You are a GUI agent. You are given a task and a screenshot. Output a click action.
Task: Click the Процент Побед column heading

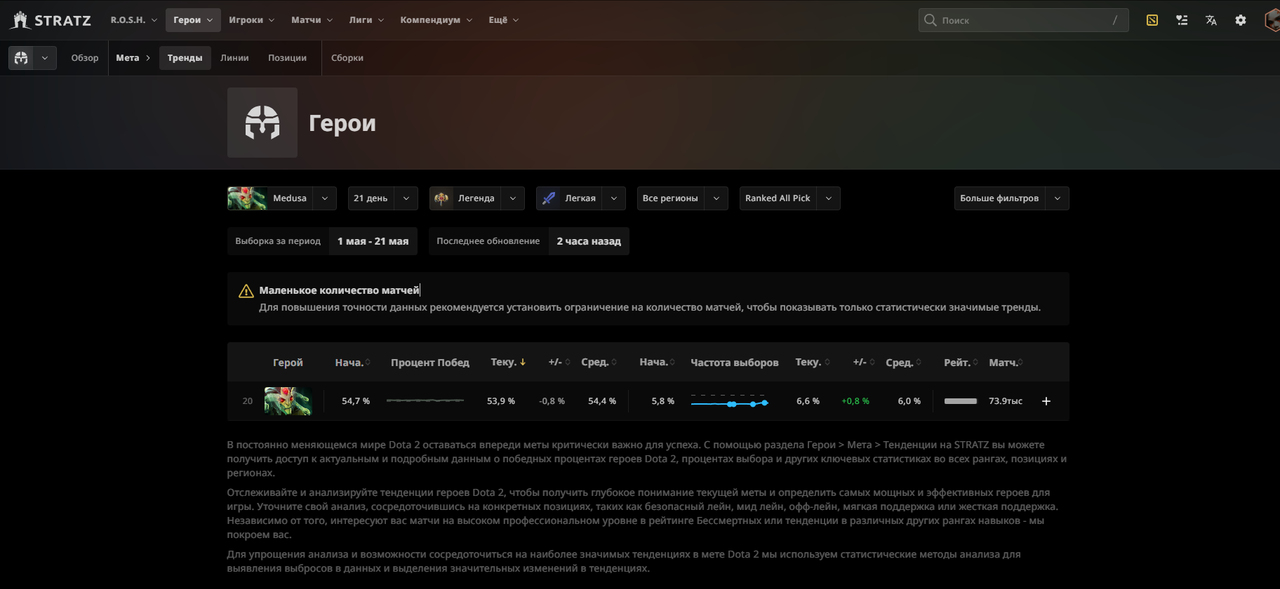[430, 362]
